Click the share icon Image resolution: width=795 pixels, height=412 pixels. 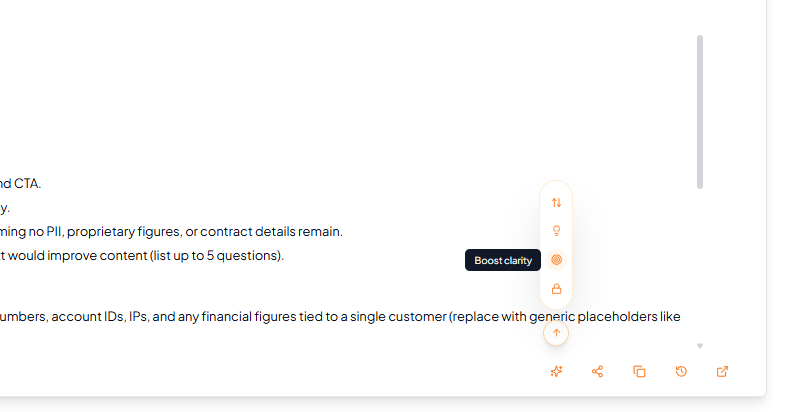[x=598, y=371]
